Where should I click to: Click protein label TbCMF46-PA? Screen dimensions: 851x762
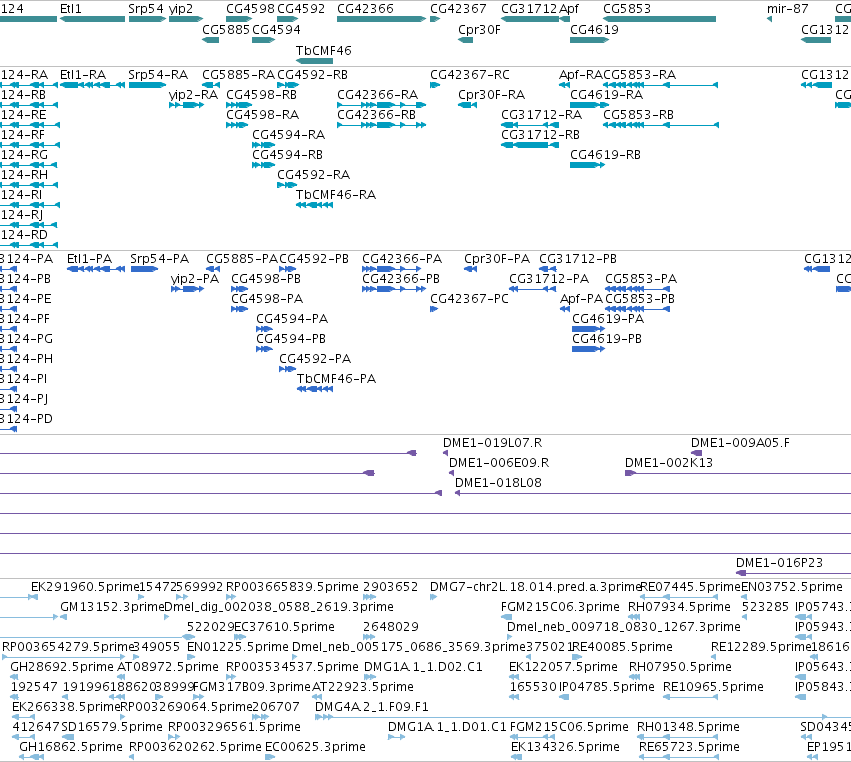tap(336, 379)
